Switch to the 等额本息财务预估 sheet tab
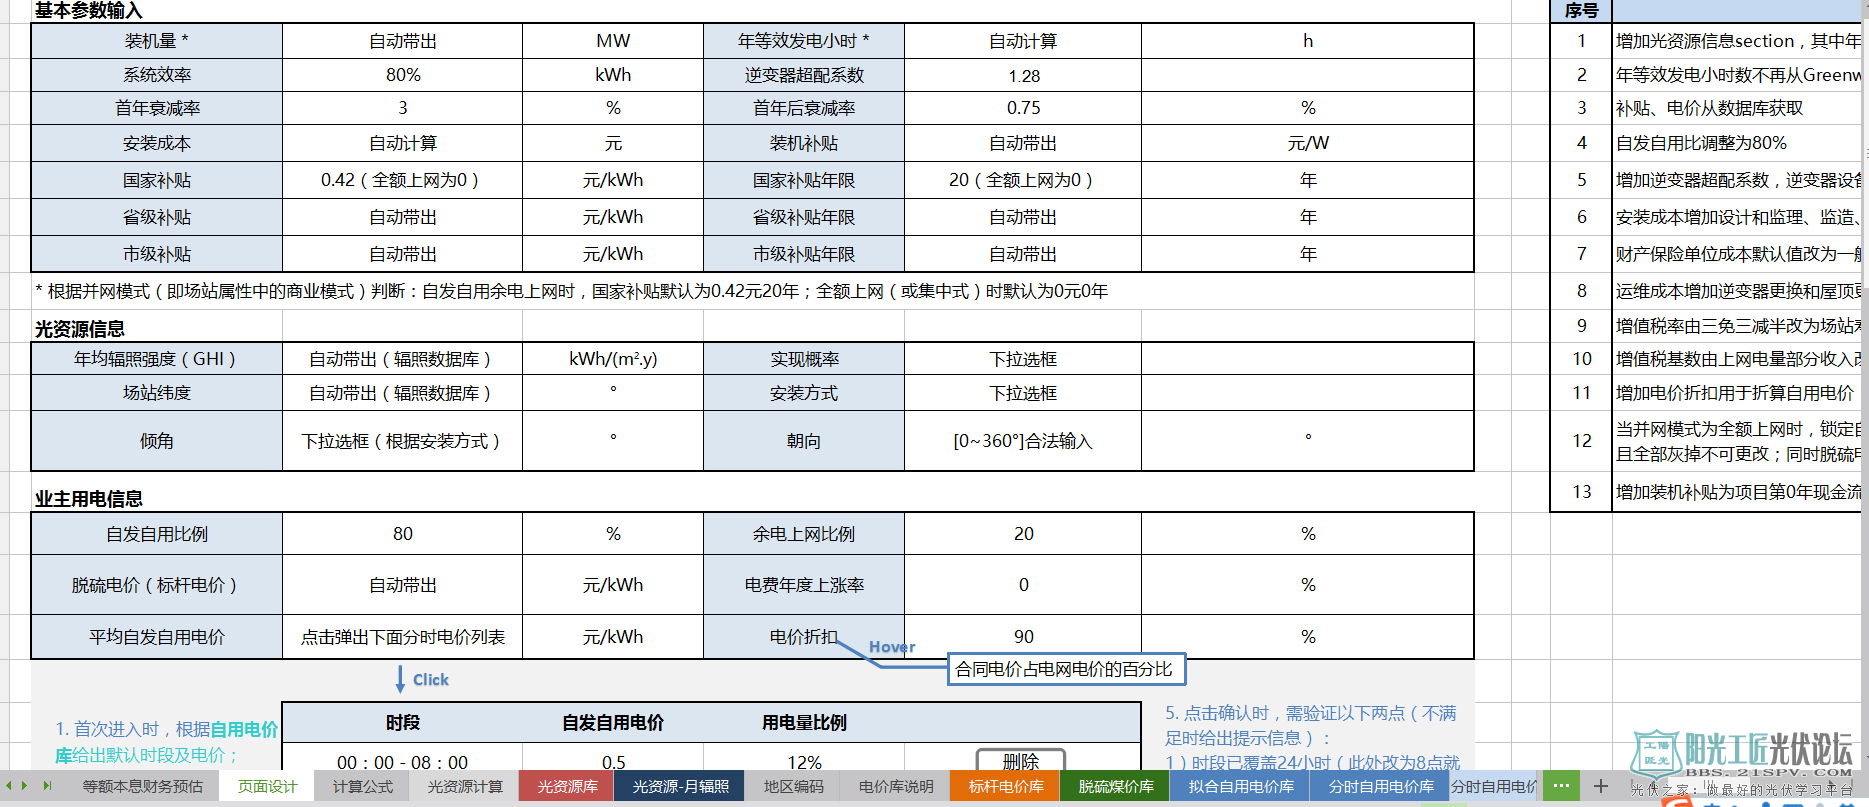1869x807 pixels. [x=143, y=787]
